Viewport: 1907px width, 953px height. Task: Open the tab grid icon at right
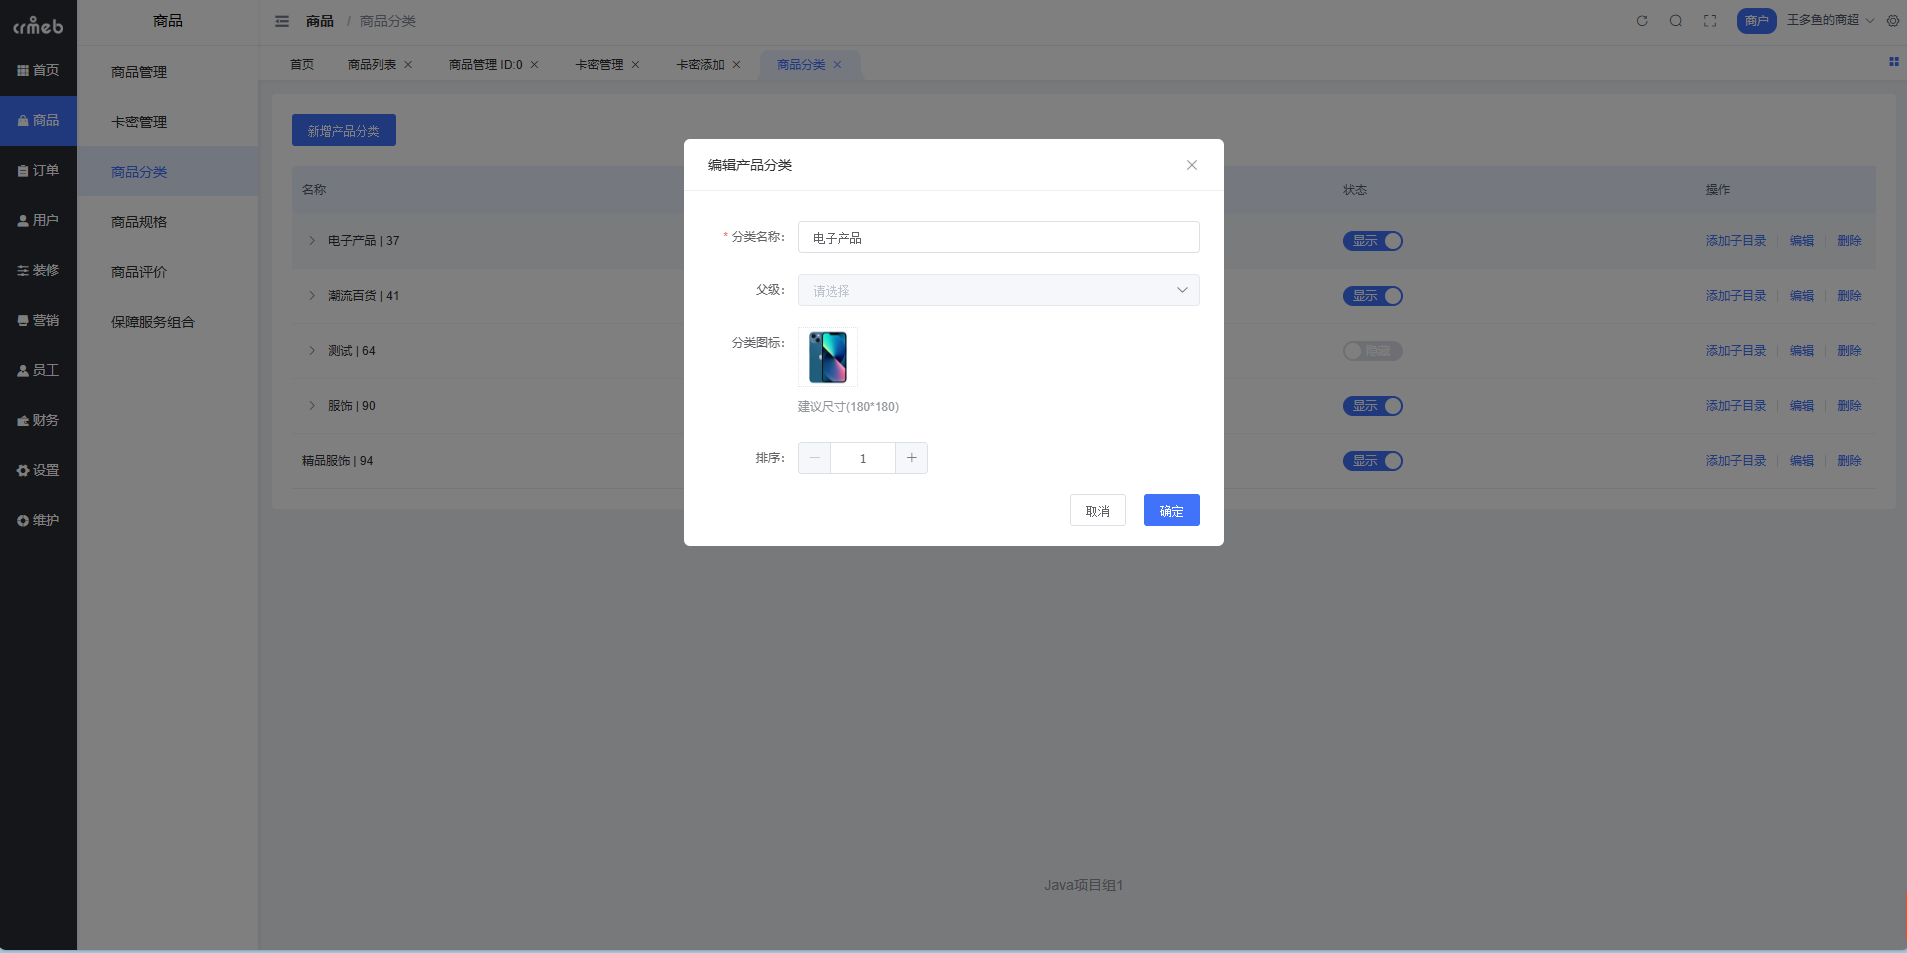coord(1893,62)
